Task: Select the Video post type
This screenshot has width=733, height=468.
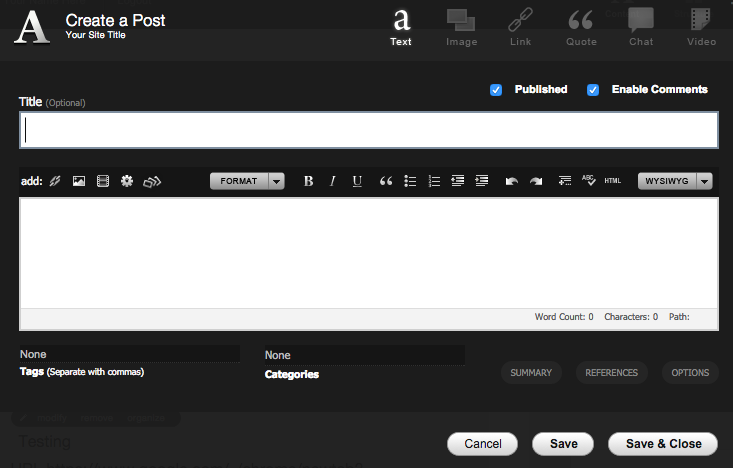Action: [701, 27]
